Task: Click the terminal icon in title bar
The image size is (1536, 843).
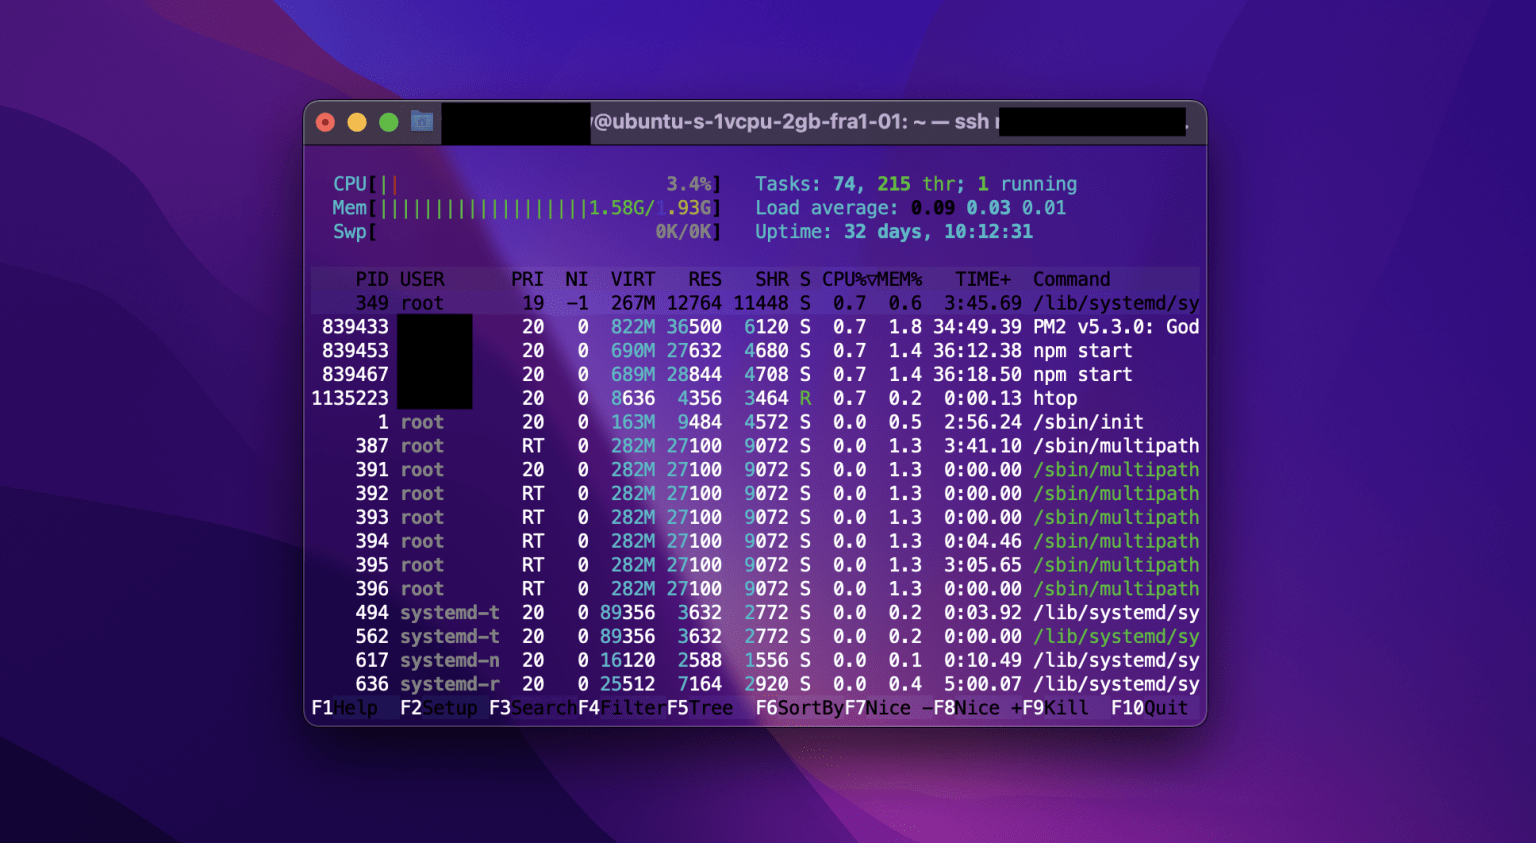Action: 422,121
